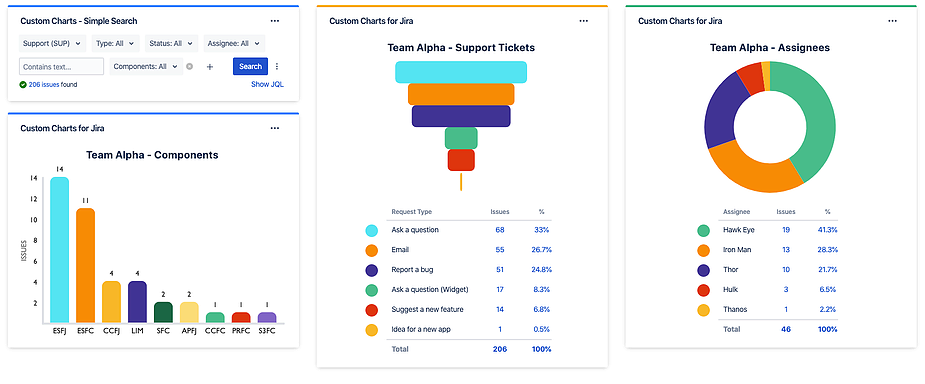
Task: Expand the Assignee: All dropdown
Action: [x=234, y=43]
